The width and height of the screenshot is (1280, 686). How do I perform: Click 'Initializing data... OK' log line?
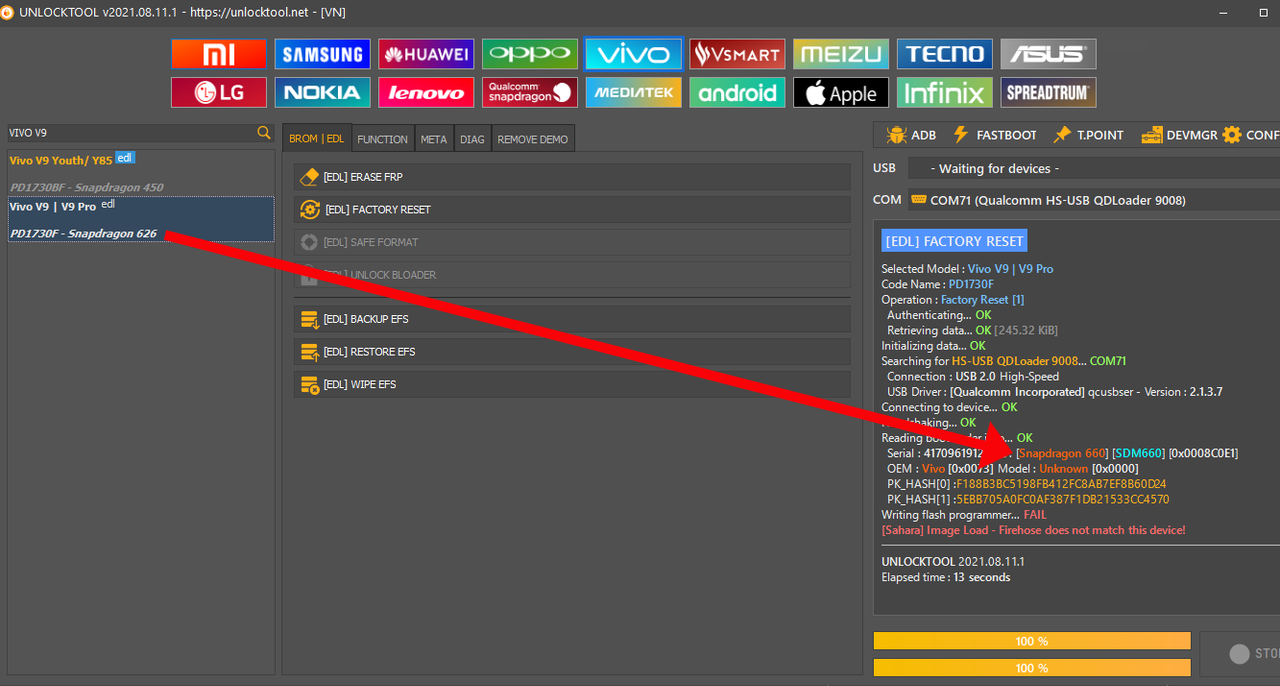coord(933,345)
